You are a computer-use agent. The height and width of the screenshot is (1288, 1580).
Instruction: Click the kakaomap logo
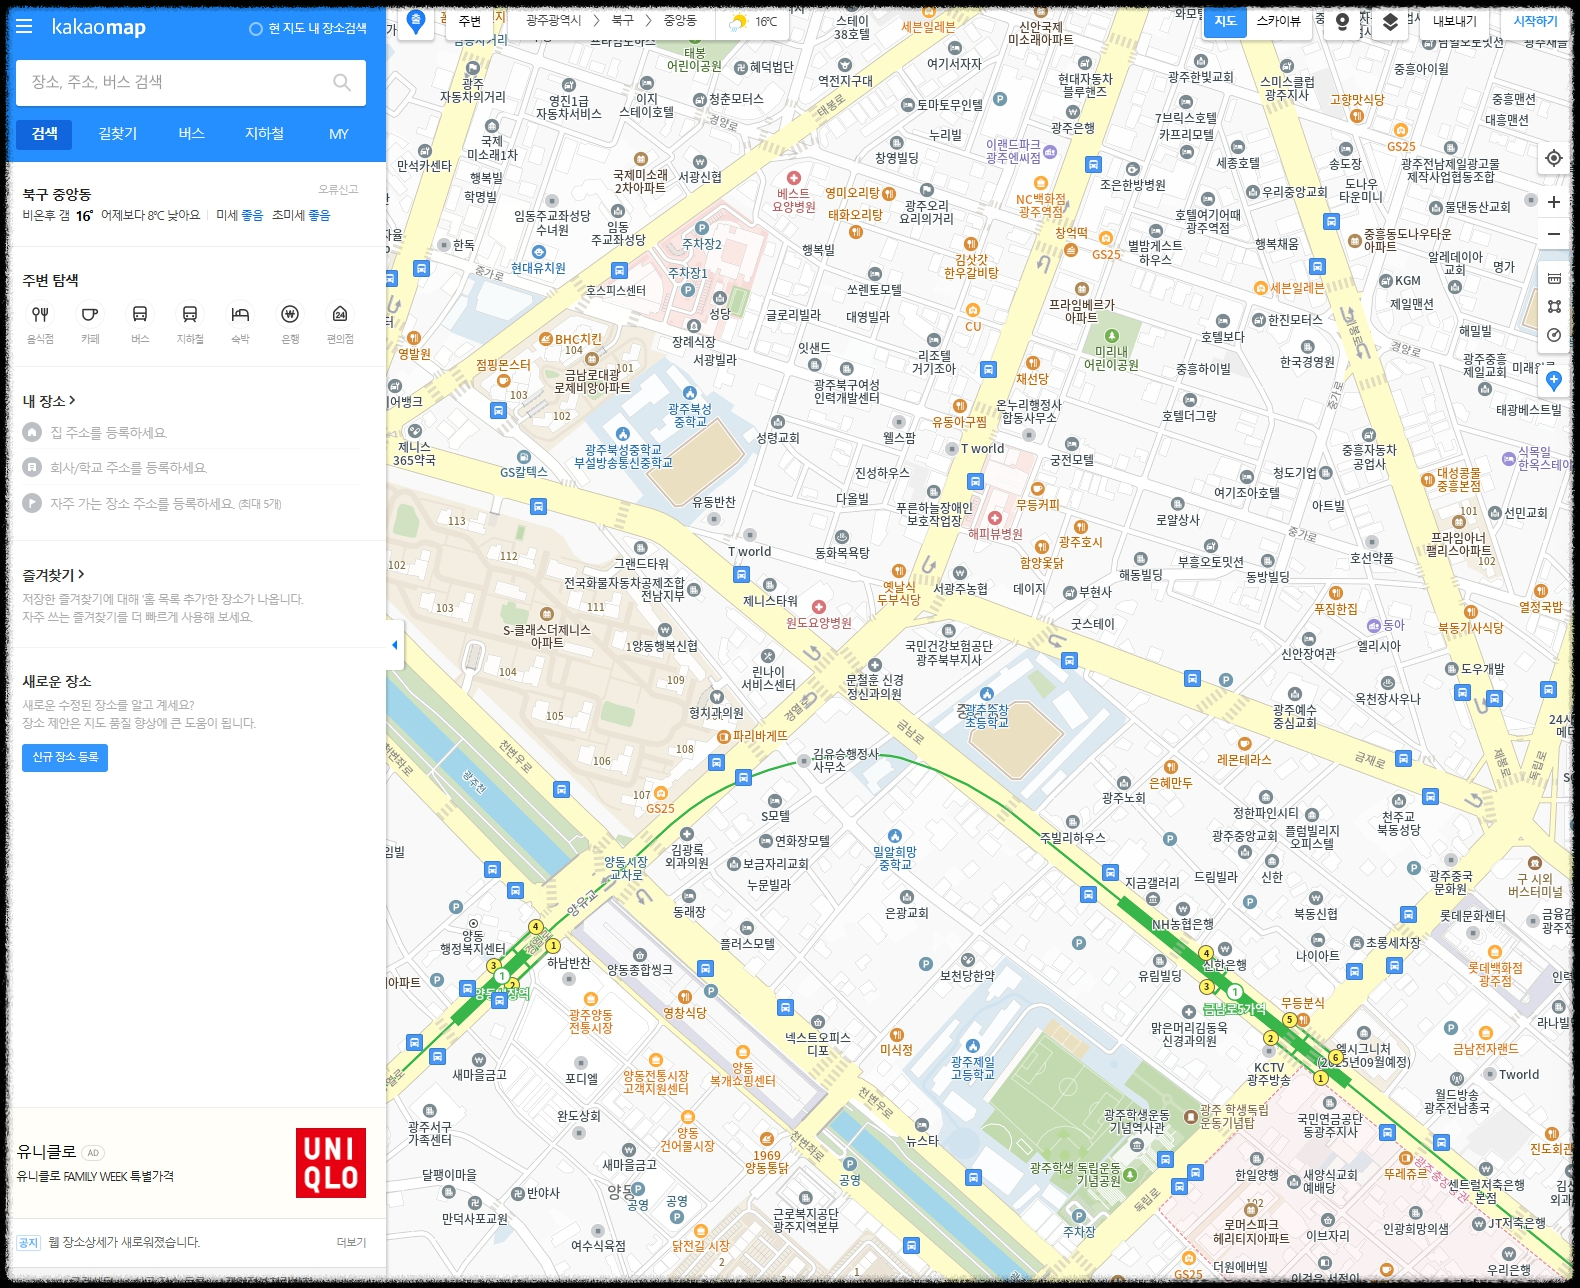[x=98, y=27]
